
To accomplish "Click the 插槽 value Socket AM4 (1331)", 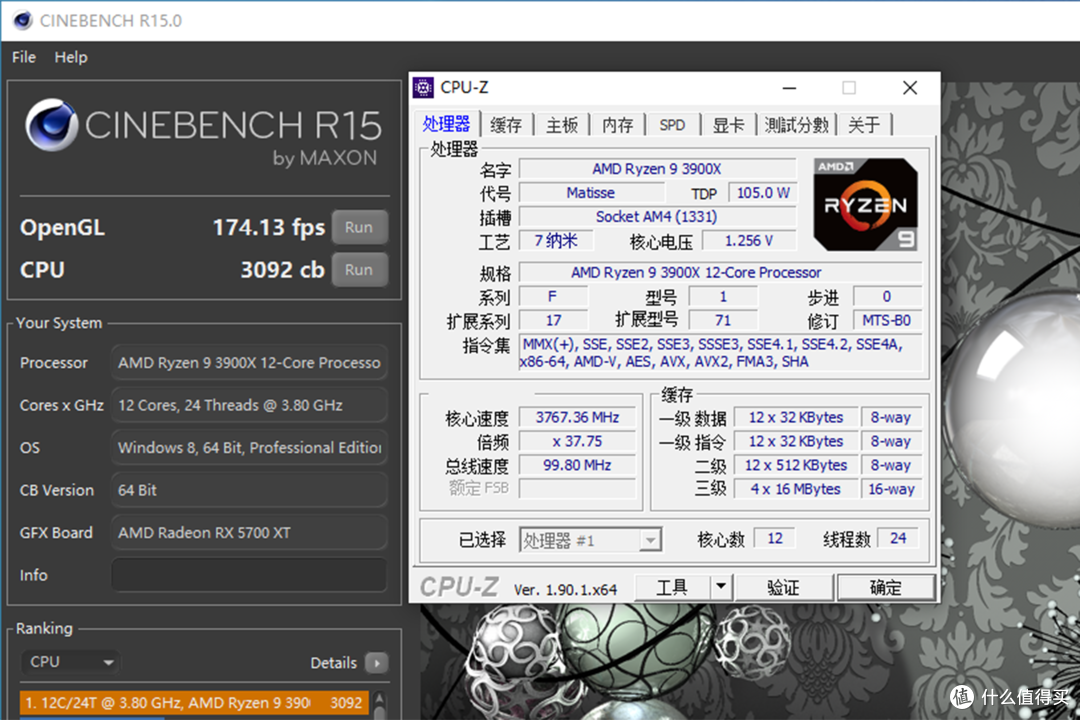I will click(x=657, y=217).
